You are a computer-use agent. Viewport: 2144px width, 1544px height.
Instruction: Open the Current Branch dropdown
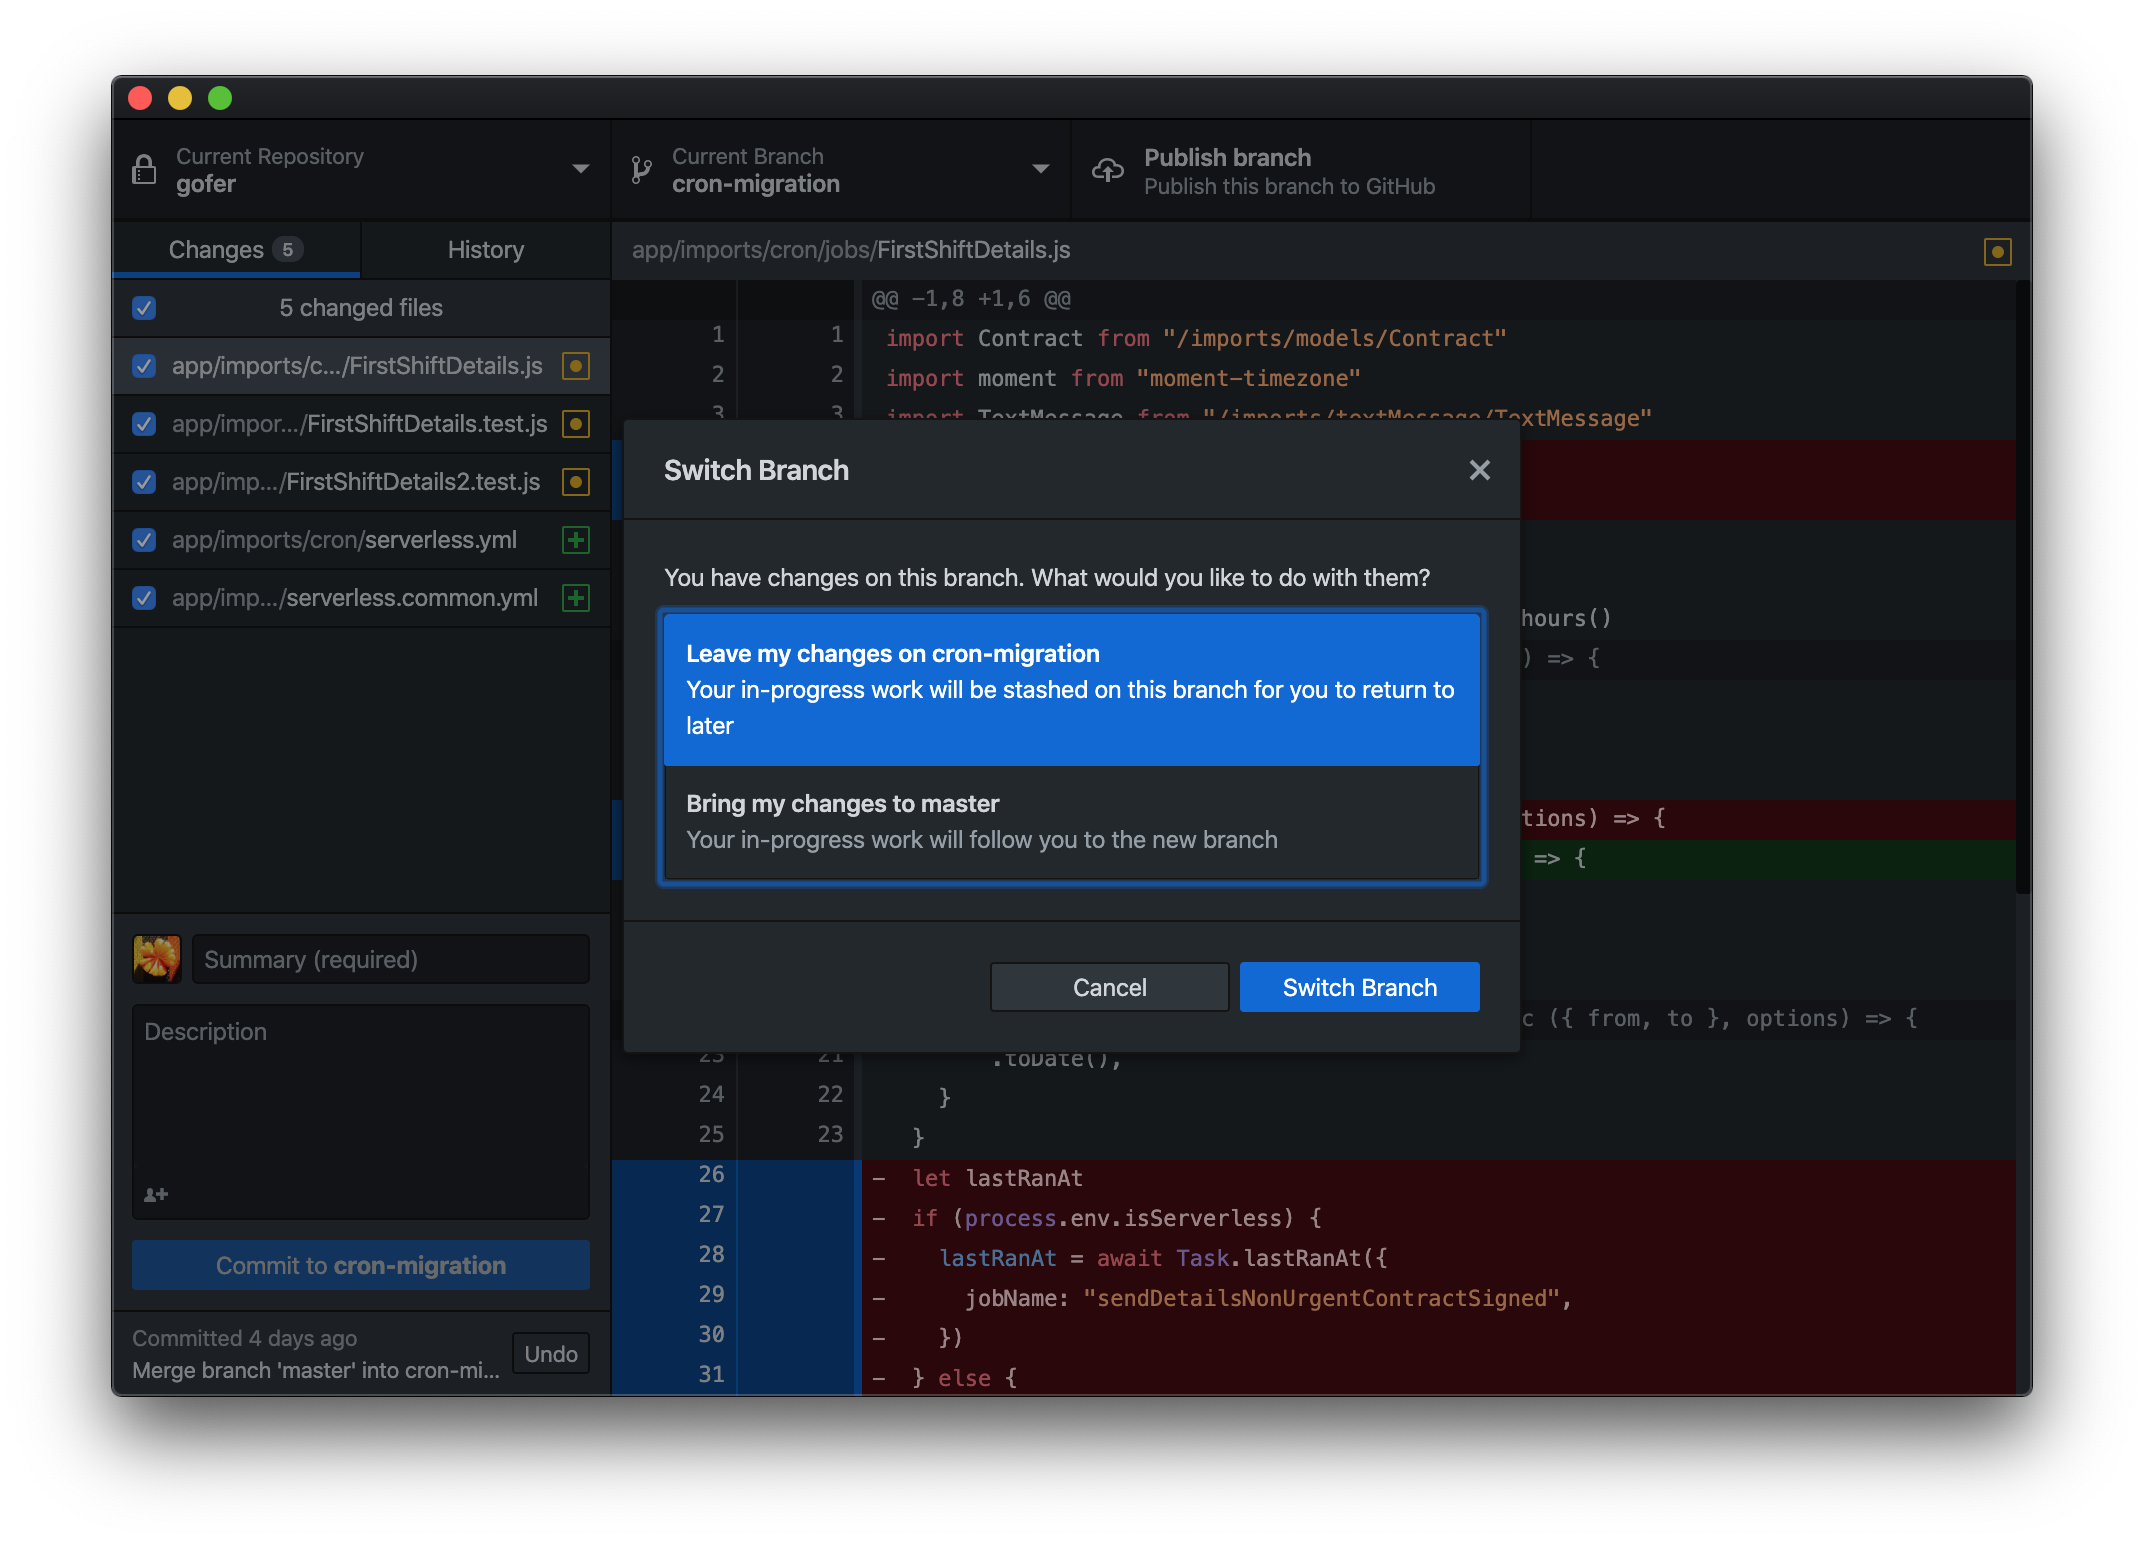pos(1041,169)
